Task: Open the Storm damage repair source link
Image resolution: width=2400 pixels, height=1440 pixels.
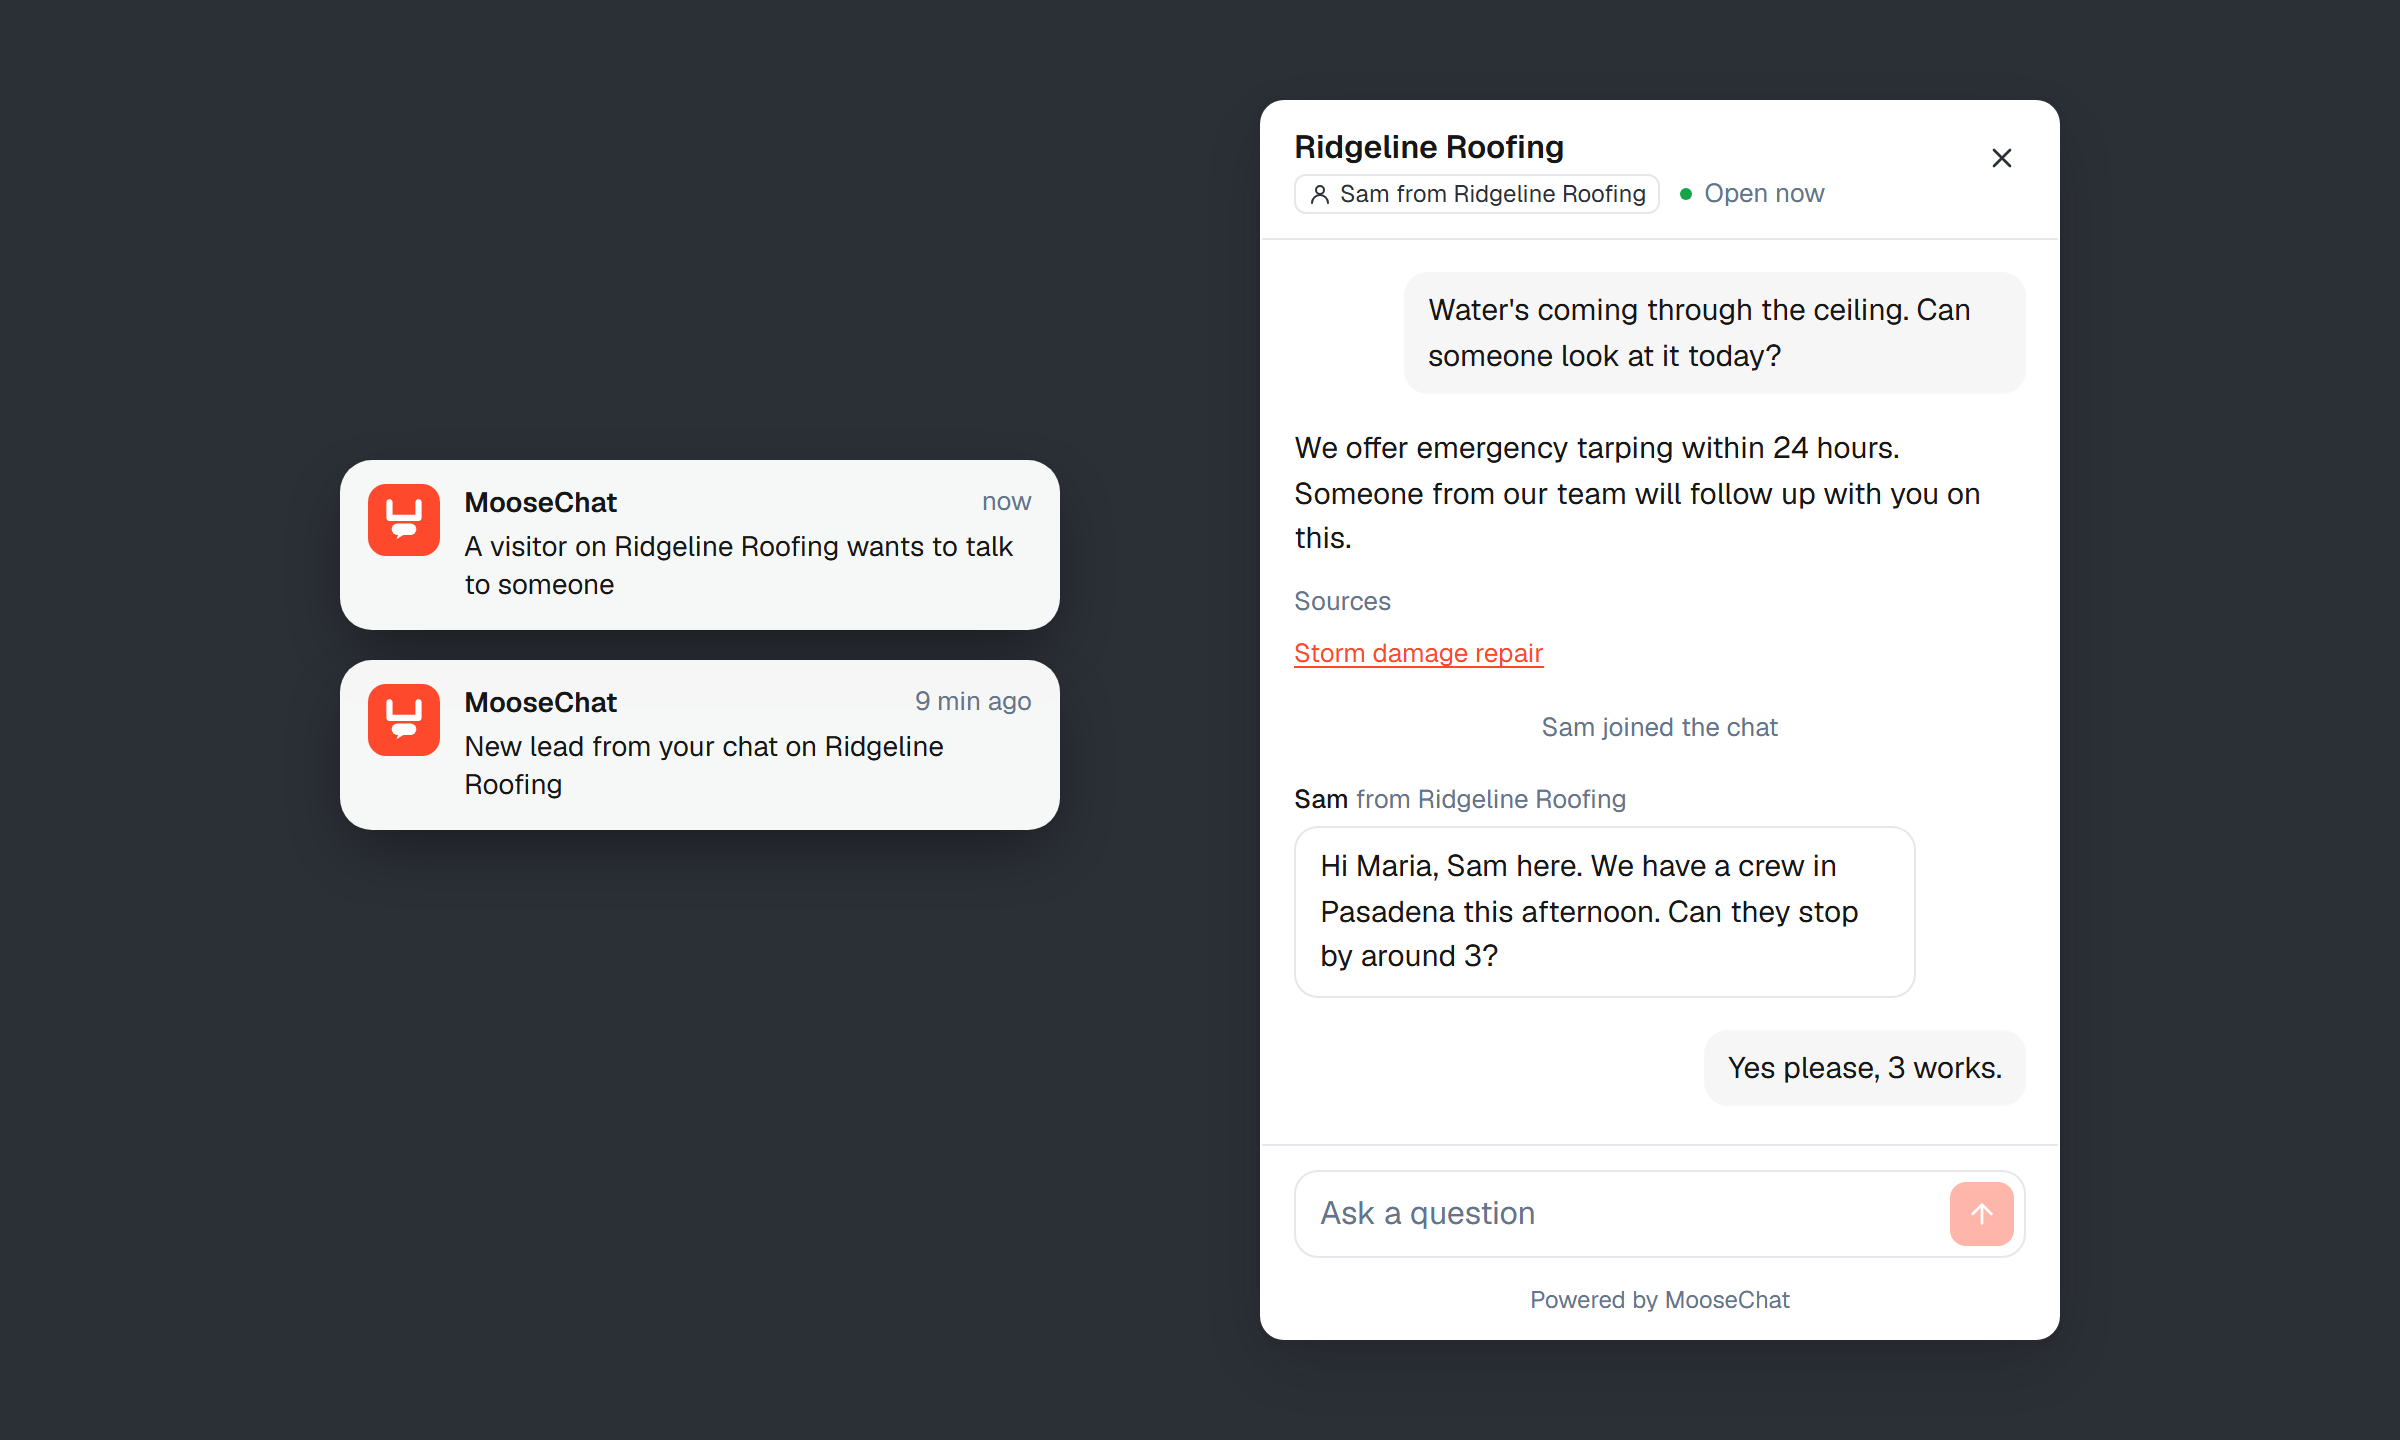Action: (1418, 653)
